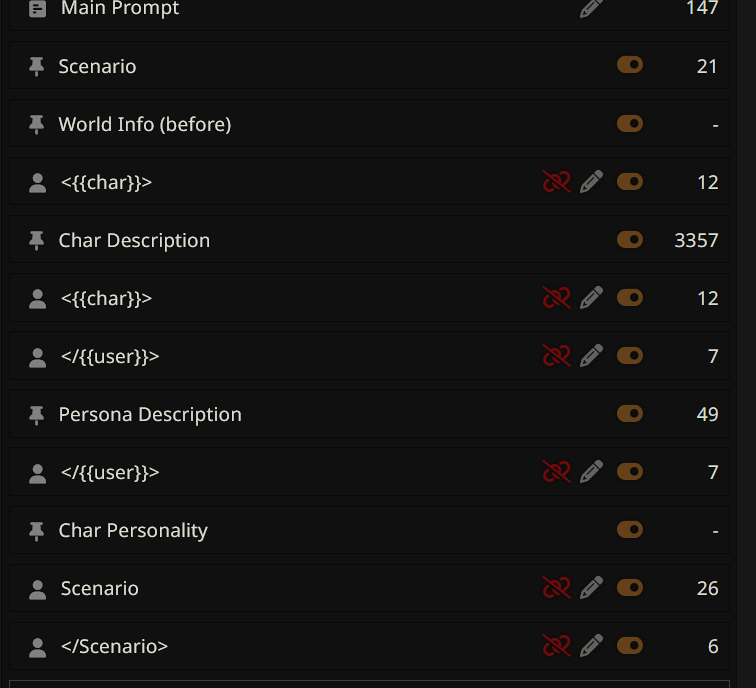Click unlink icon on </{{user}}> row above Persona Description
756x688 pixels.
pos(557,356)
